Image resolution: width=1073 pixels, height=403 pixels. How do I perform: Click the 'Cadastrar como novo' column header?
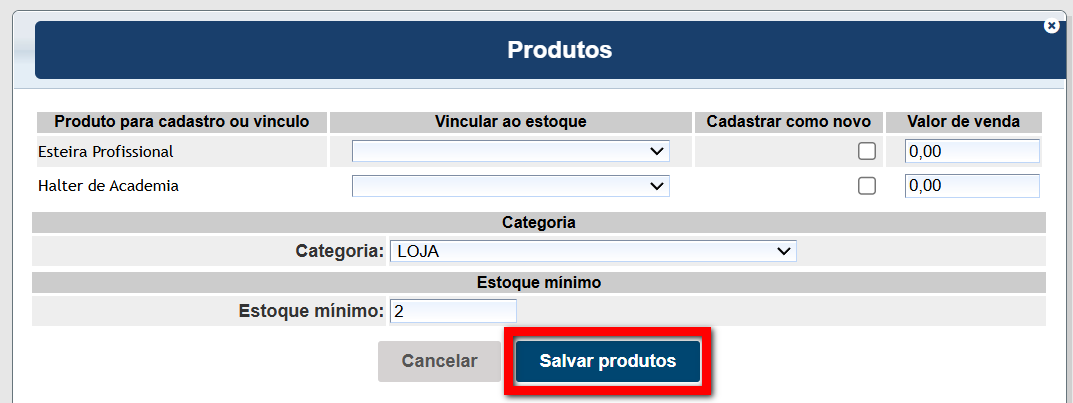(788, 122)
